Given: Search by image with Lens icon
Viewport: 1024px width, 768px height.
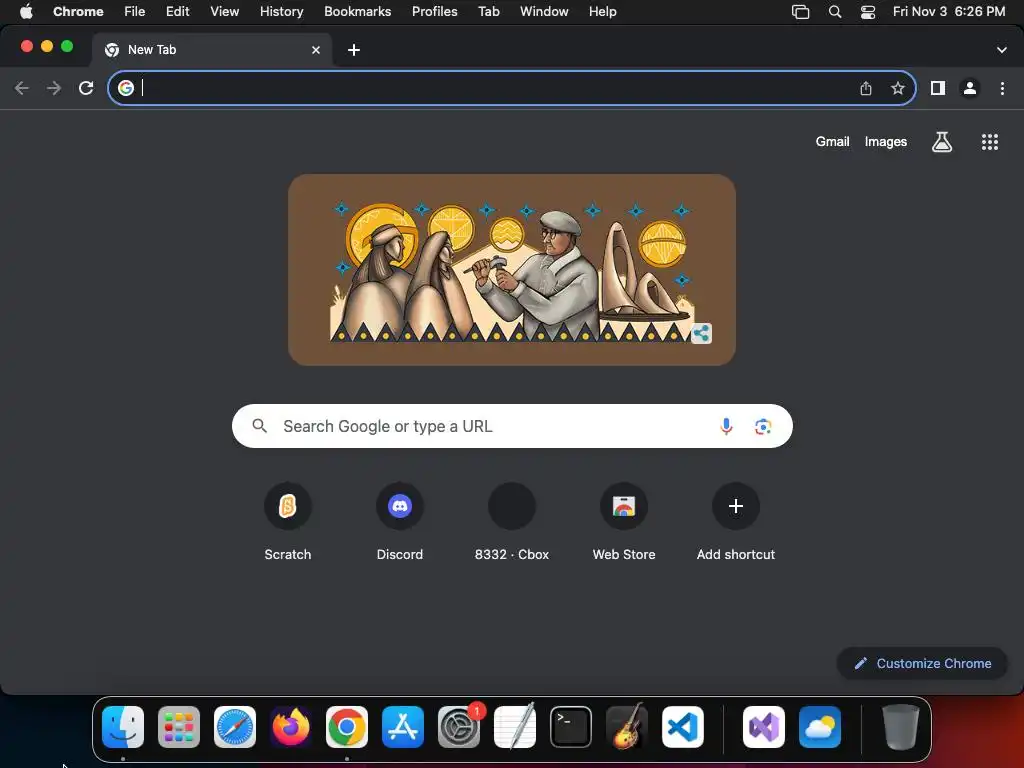Looking at the screenshot, I should coord(763,426).
